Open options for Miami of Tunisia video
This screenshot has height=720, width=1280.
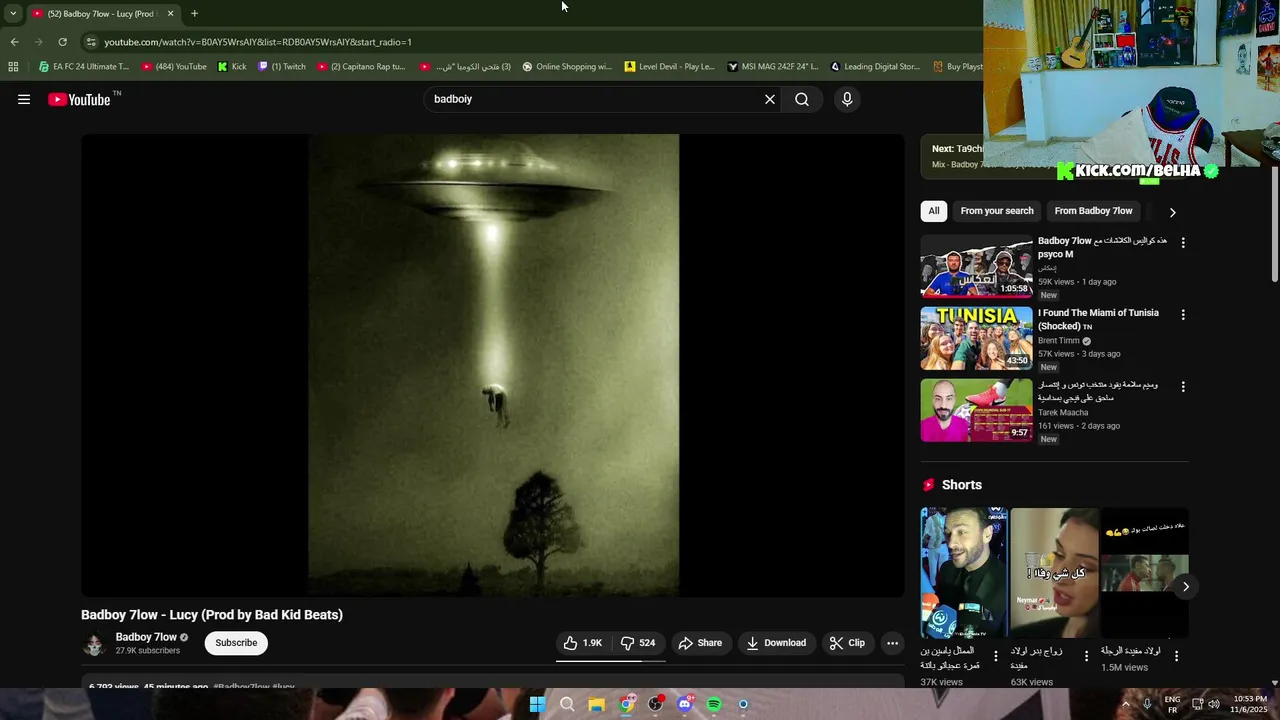coord(1183,315)
